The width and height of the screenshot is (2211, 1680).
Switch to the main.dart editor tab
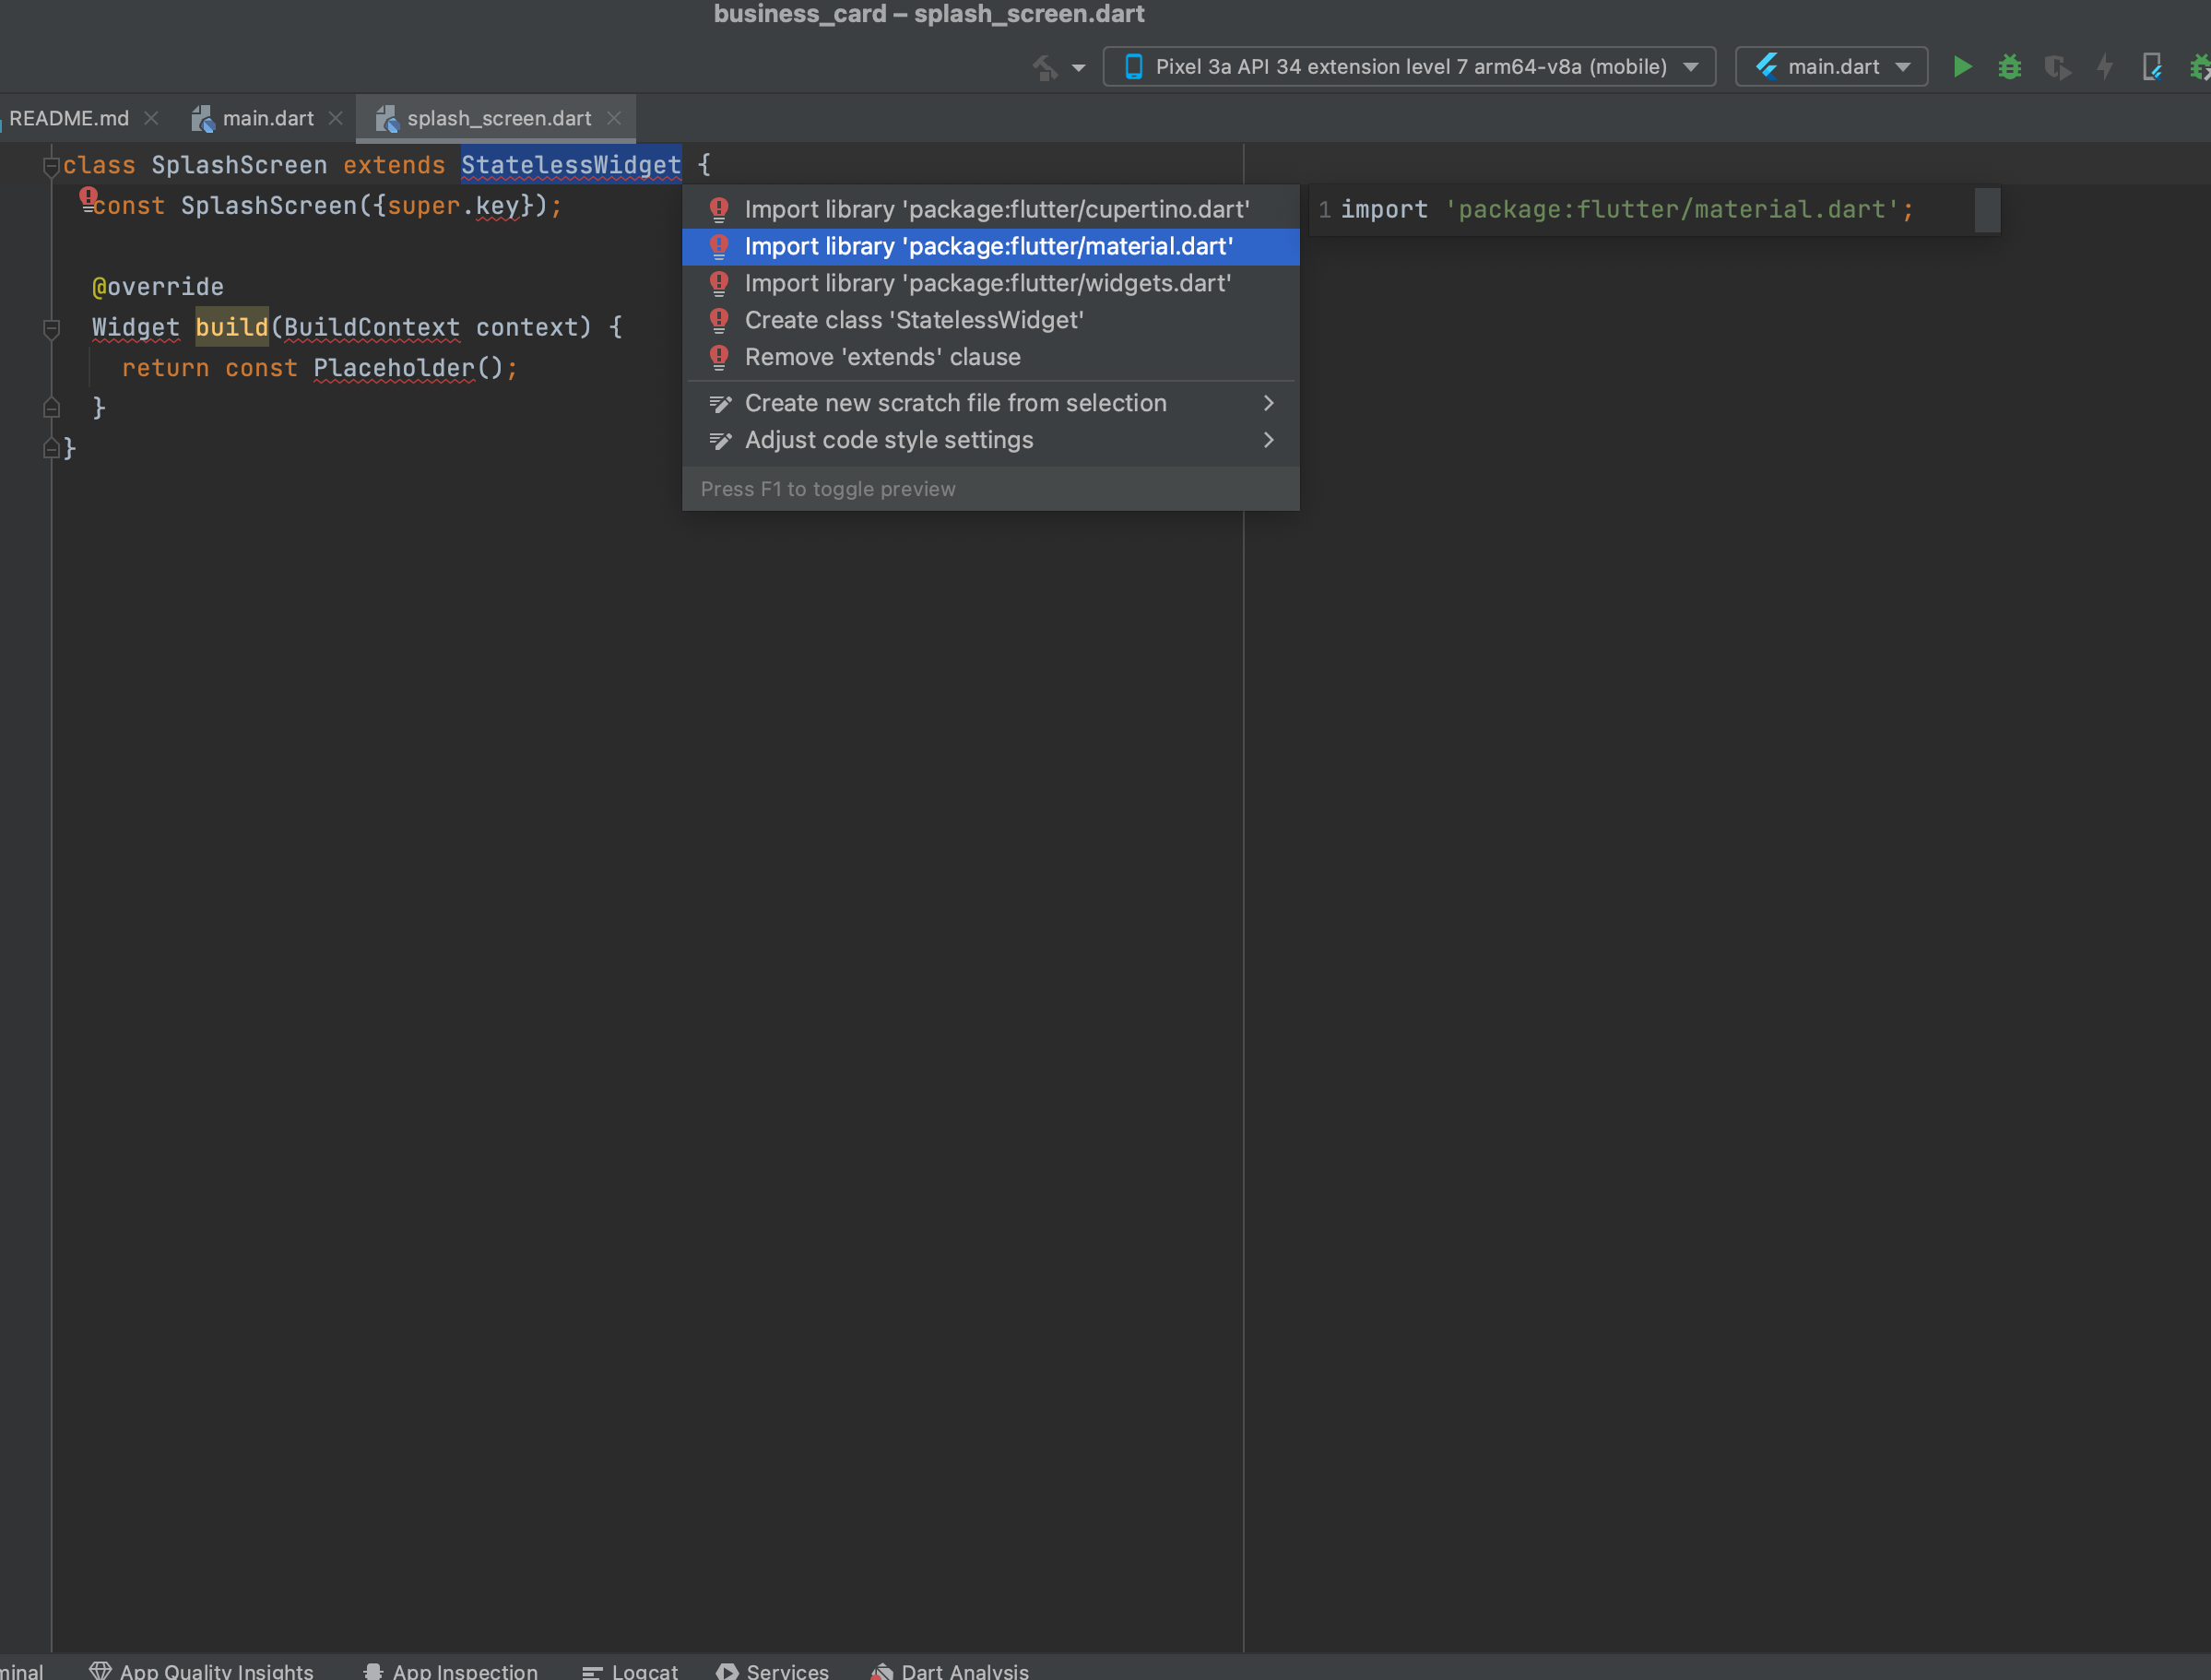tap(267, 119)
